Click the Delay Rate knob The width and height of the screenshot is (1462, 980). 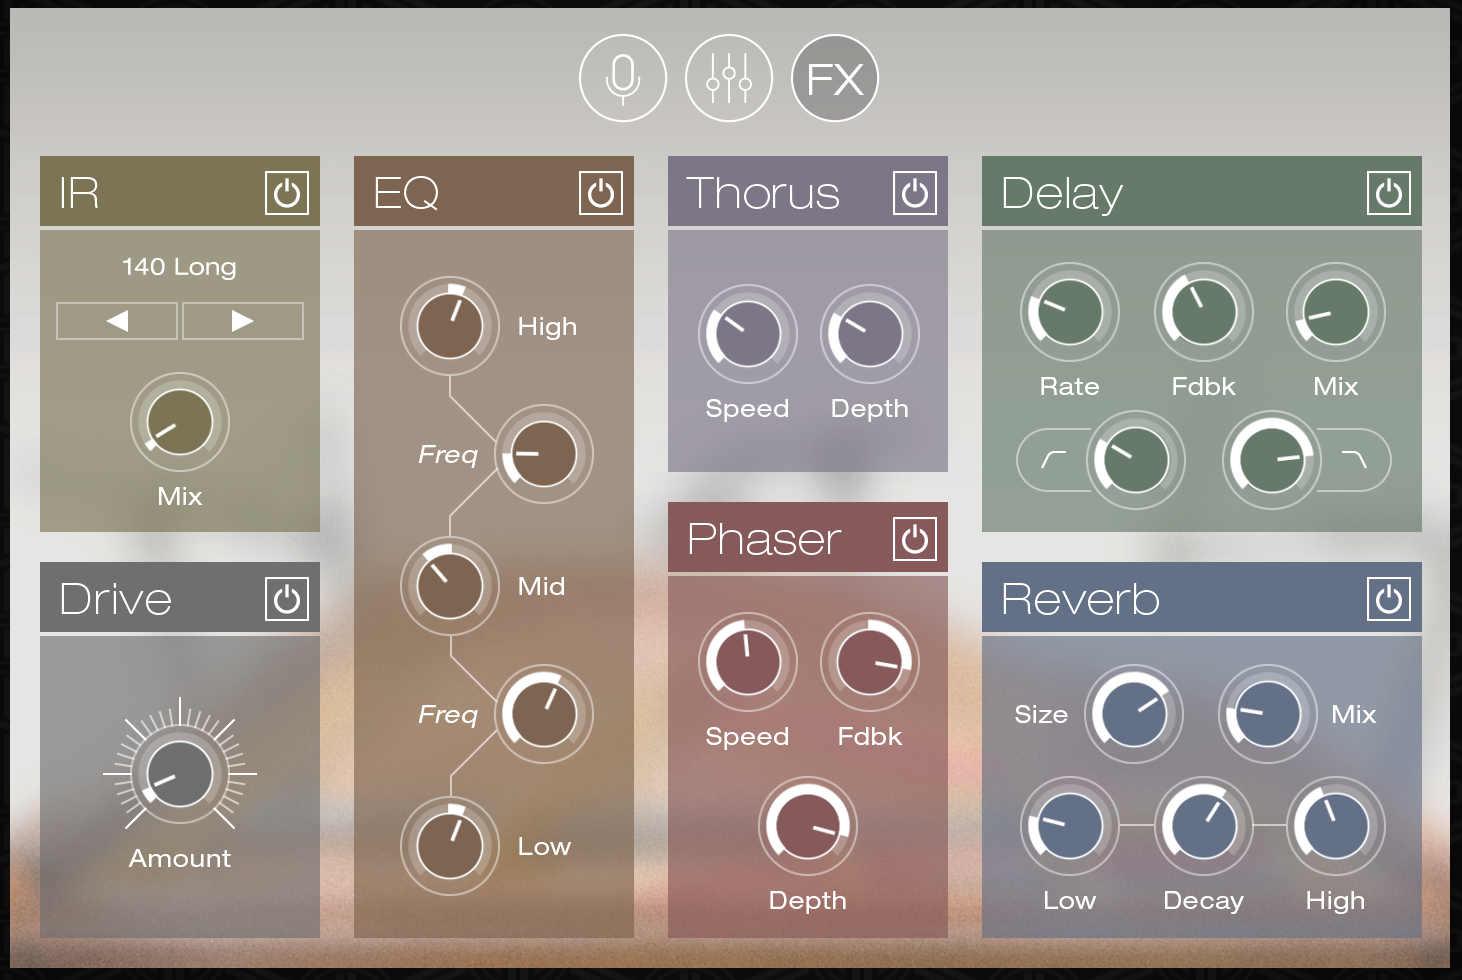point(1070,312)
